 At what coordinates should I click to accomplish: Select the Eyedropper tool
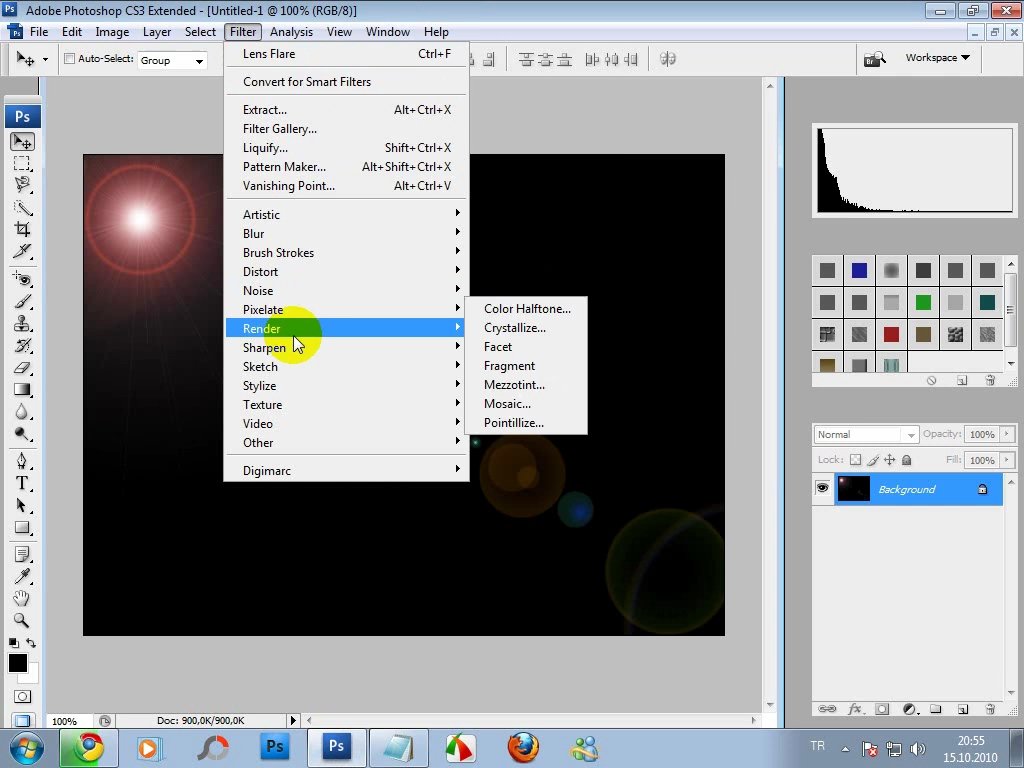(22, 577)
